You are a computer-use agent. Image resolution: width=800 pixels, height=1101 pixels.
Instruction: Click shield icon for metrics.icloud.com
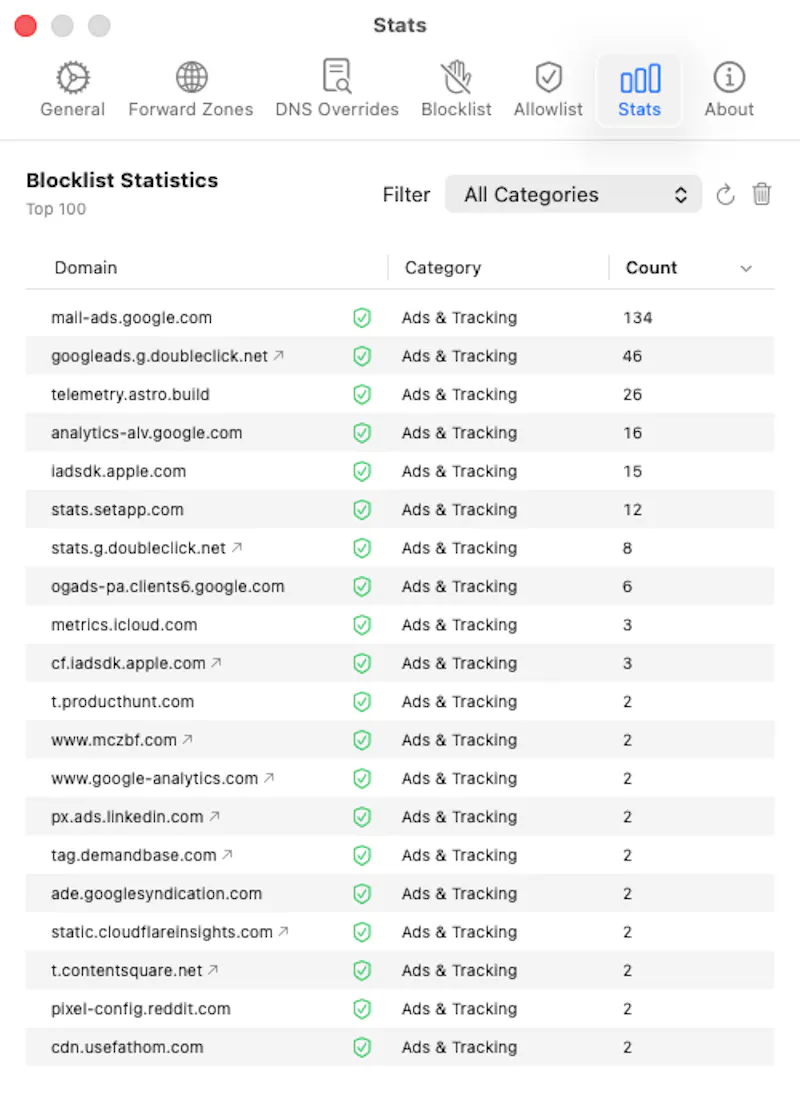point(362,625)
